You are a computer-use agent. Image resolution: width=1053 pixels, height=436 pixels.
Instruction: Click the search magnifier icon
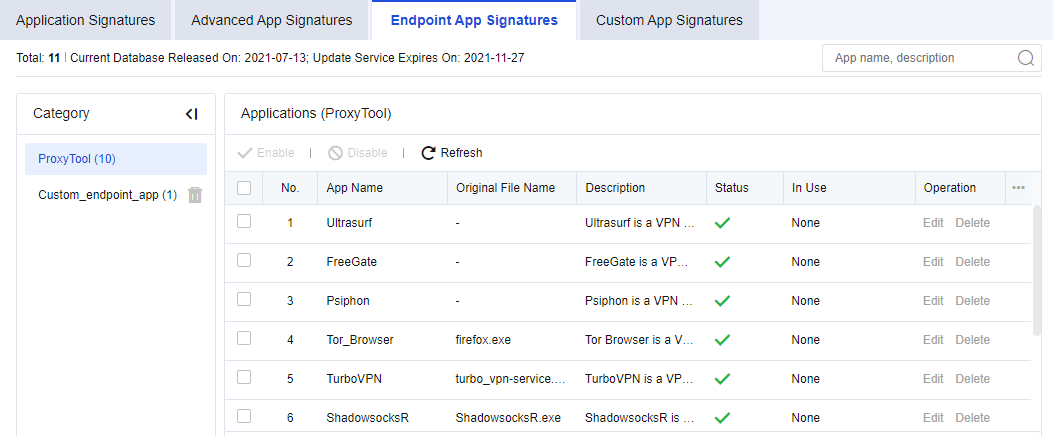(1025, 58)
